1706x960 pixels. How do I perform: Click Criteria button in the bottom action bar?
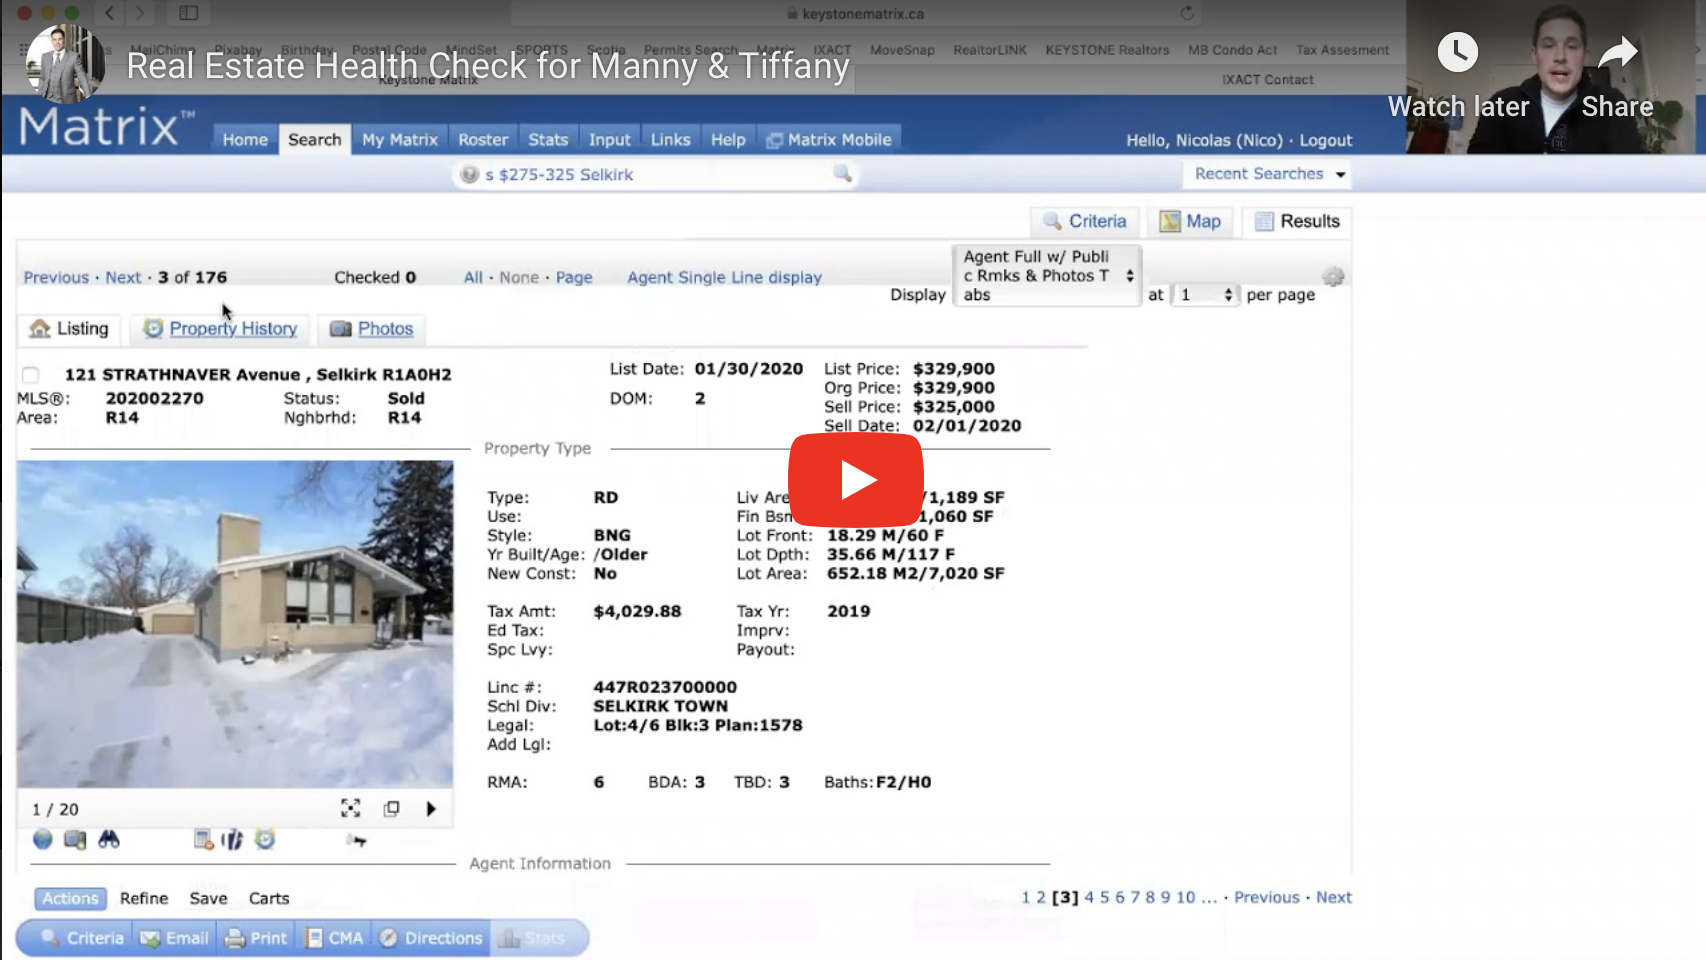coord(82,938)
